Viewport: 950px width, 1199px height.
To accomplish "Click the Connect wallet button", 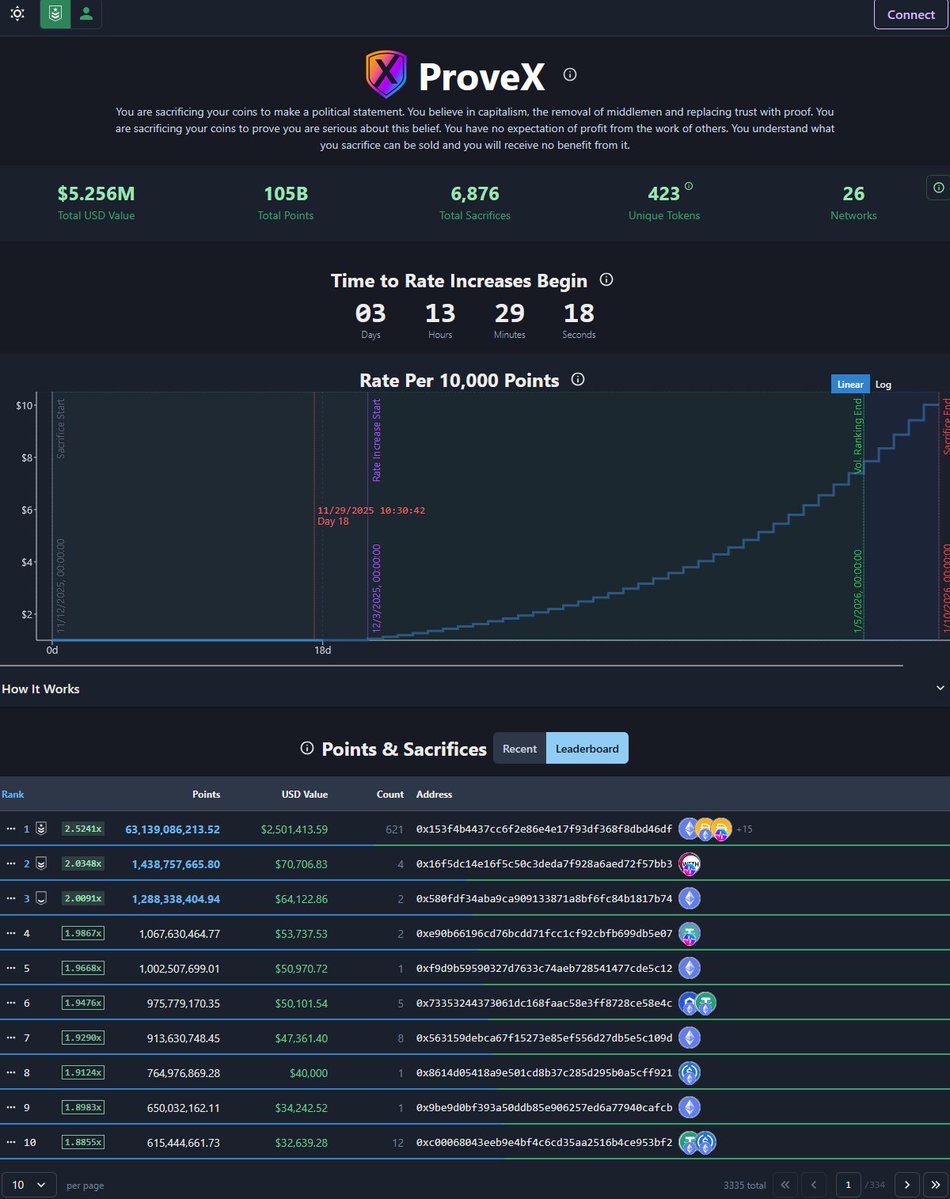I will click(910, 15).
